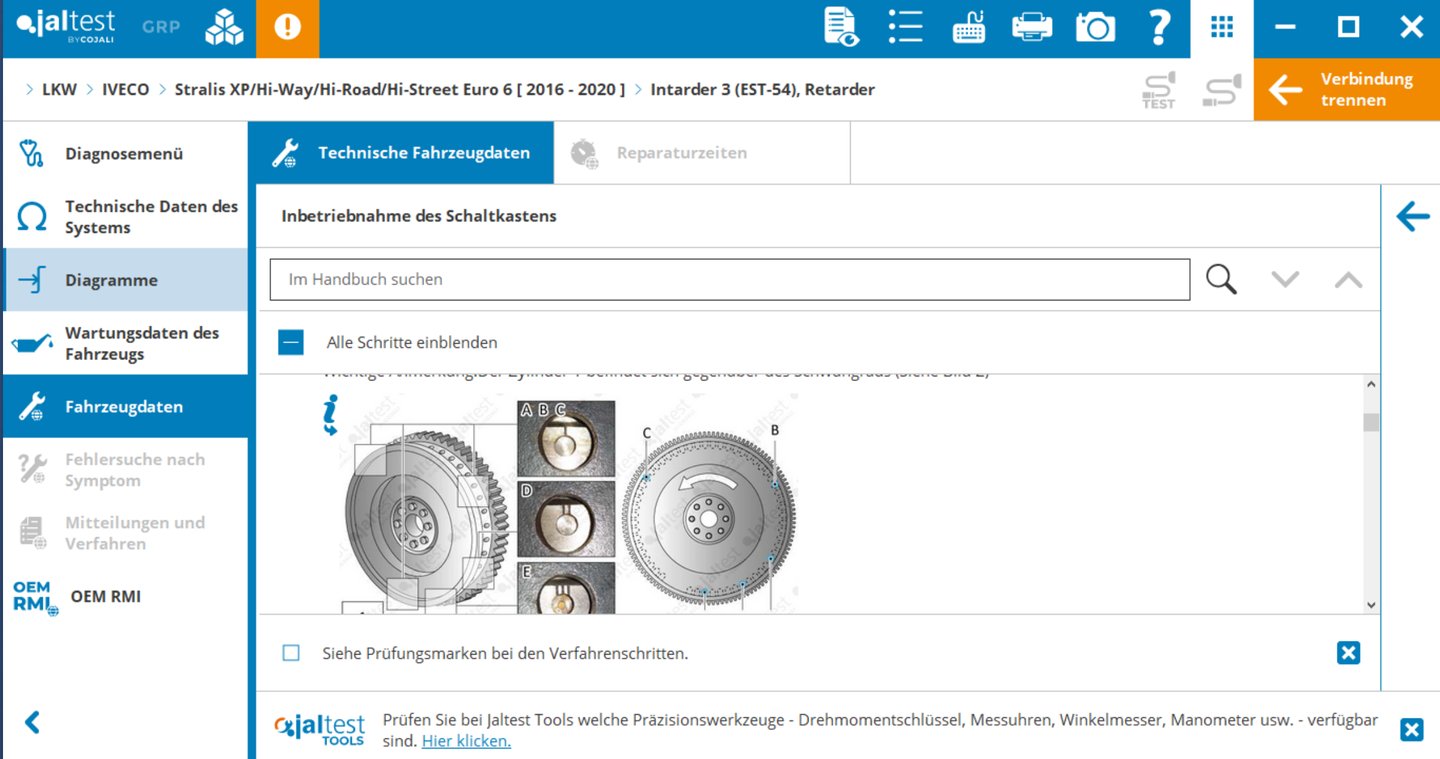
Task: Click the manual vertical scrollbar thumb
Action: pyautogui.click(x=1371, y=422)
